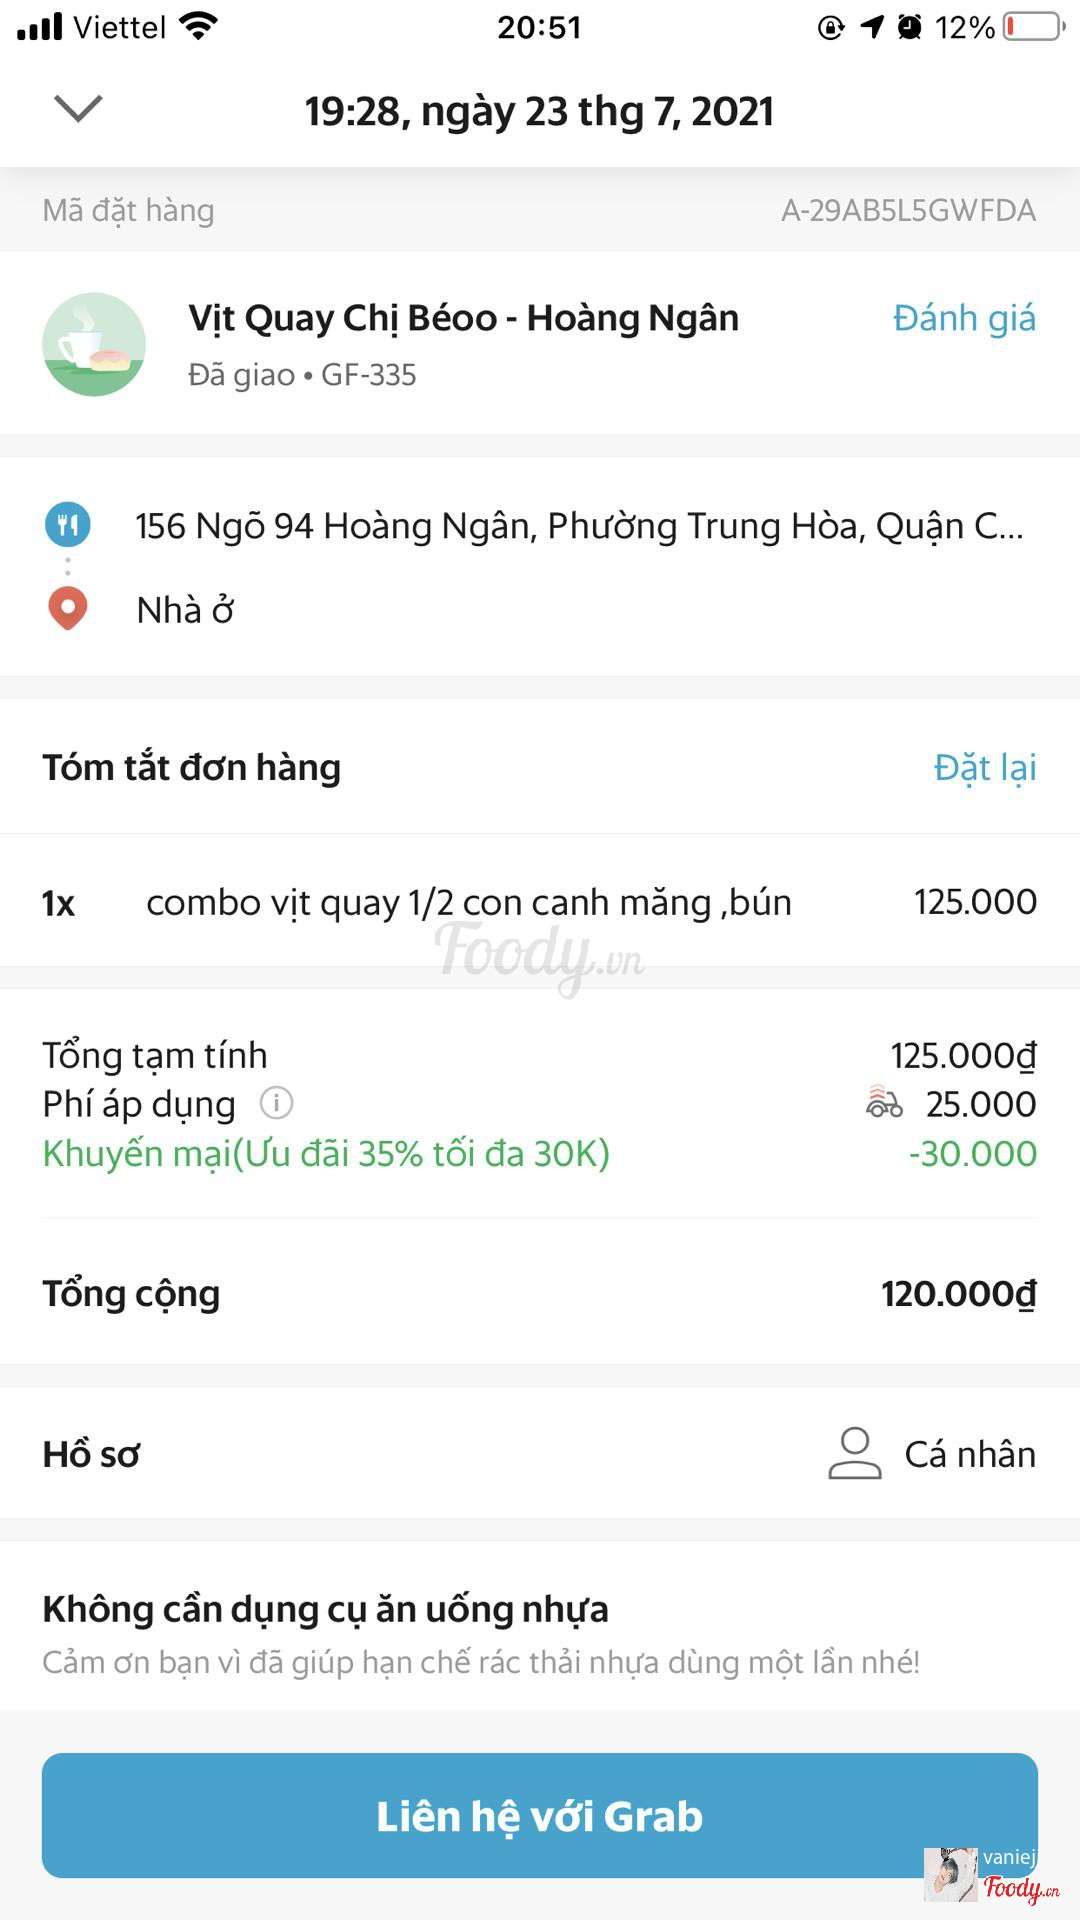The width and height of the screenshot is (1080, 1920).
Task: Tap the Khuyến mại promotion line
Action: pyautogui.click(x=326, y=1153)
